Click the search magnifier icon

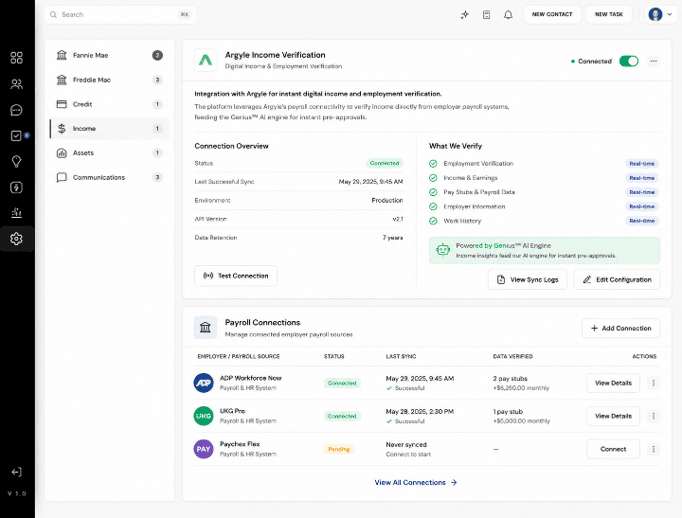click(x=53, y=15)
